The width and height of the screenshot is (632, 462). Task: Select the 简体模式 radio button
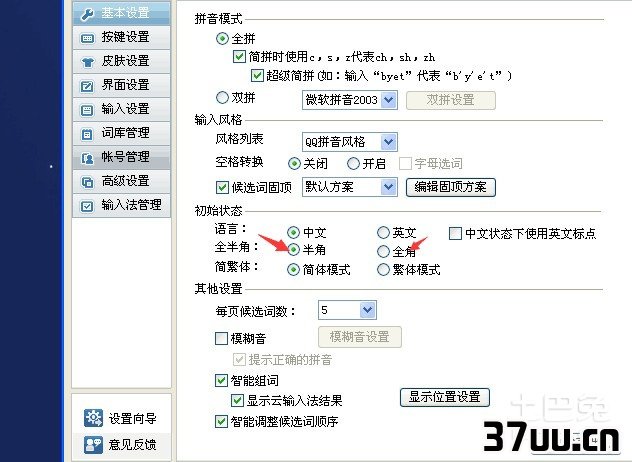pos(293,269)
